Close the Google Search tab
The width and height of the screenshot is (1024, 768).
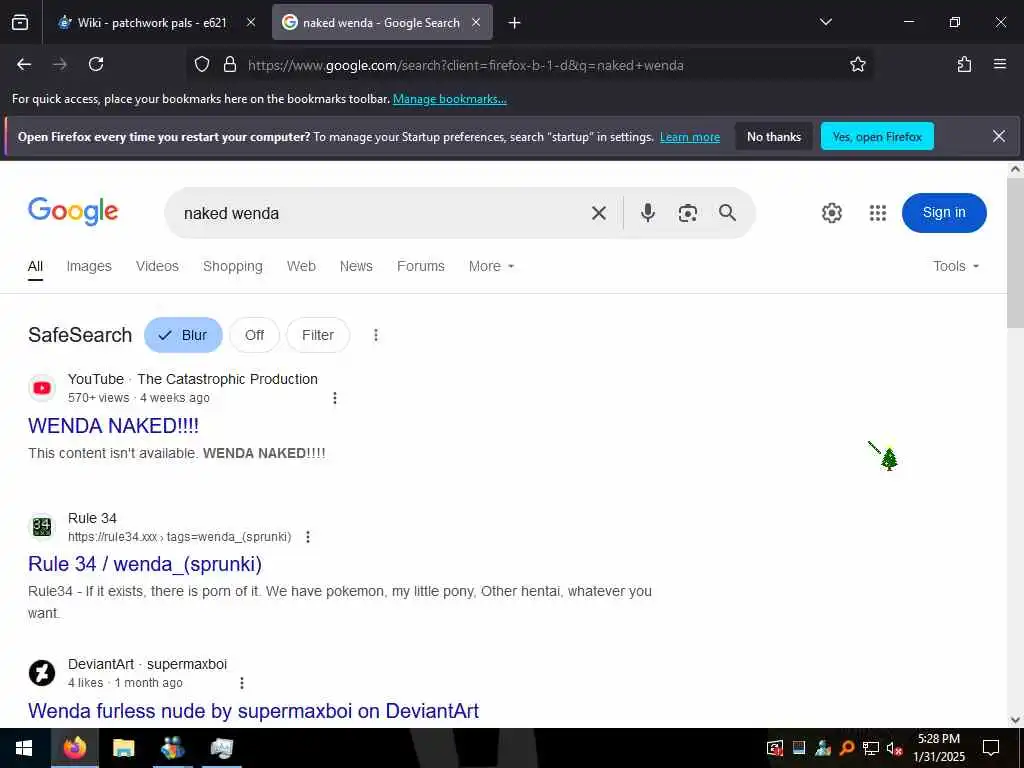pyautogui.click(x=476, y=23)
